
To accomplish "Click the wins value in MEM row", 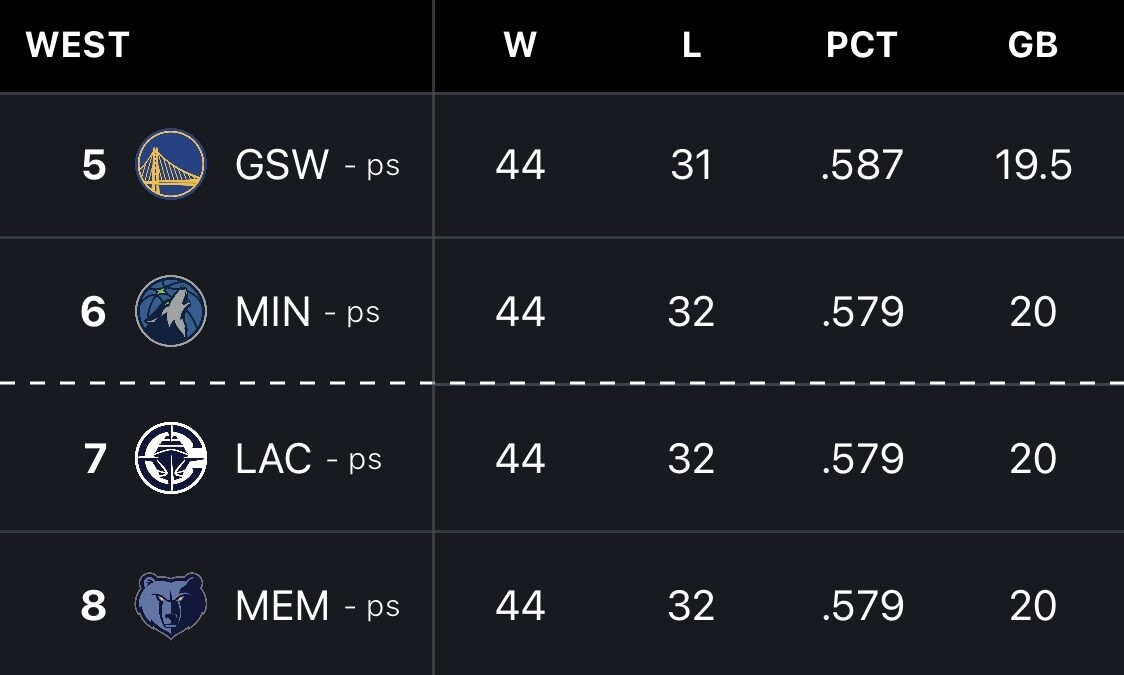I will (520, 606).
